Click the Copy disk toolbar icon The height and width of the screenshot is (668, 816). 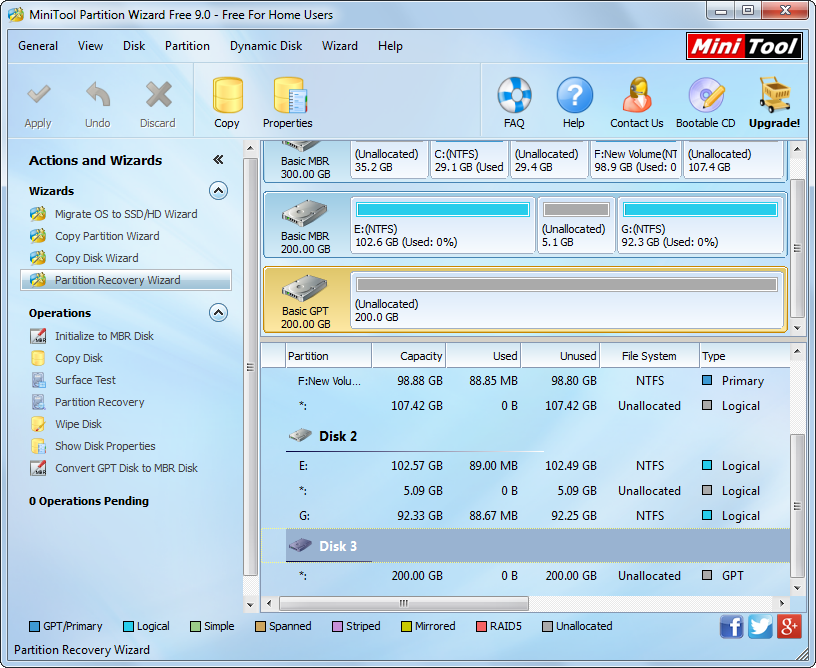[227, 102]
